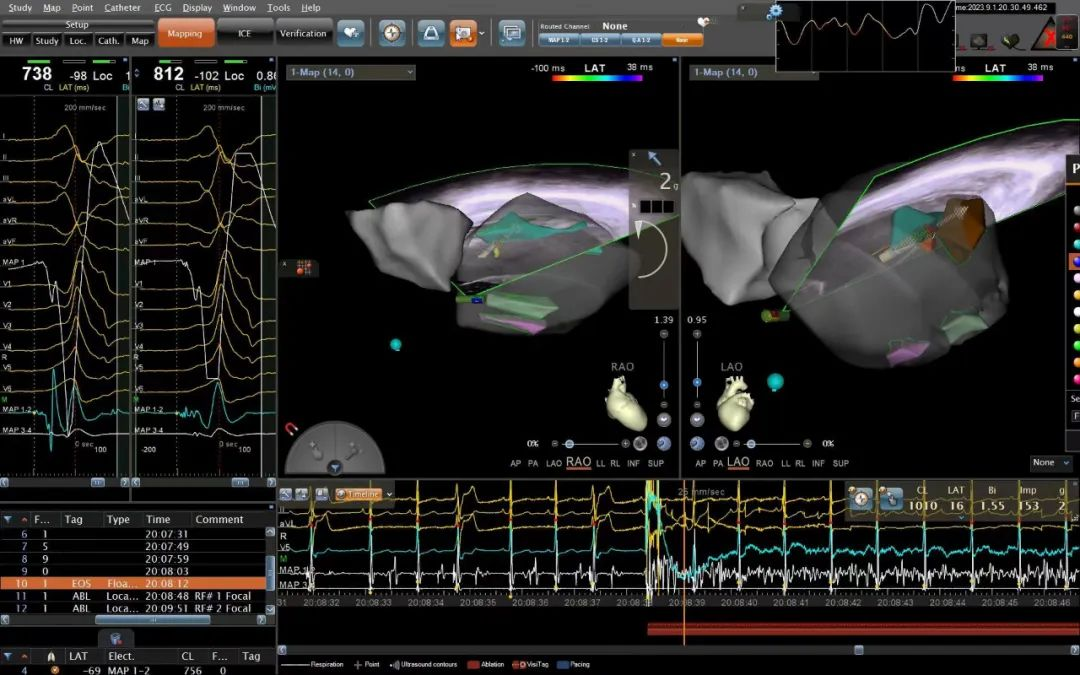Click the funnel filter icon in points list header
The image size is (1080, 675).
[8, 519]
